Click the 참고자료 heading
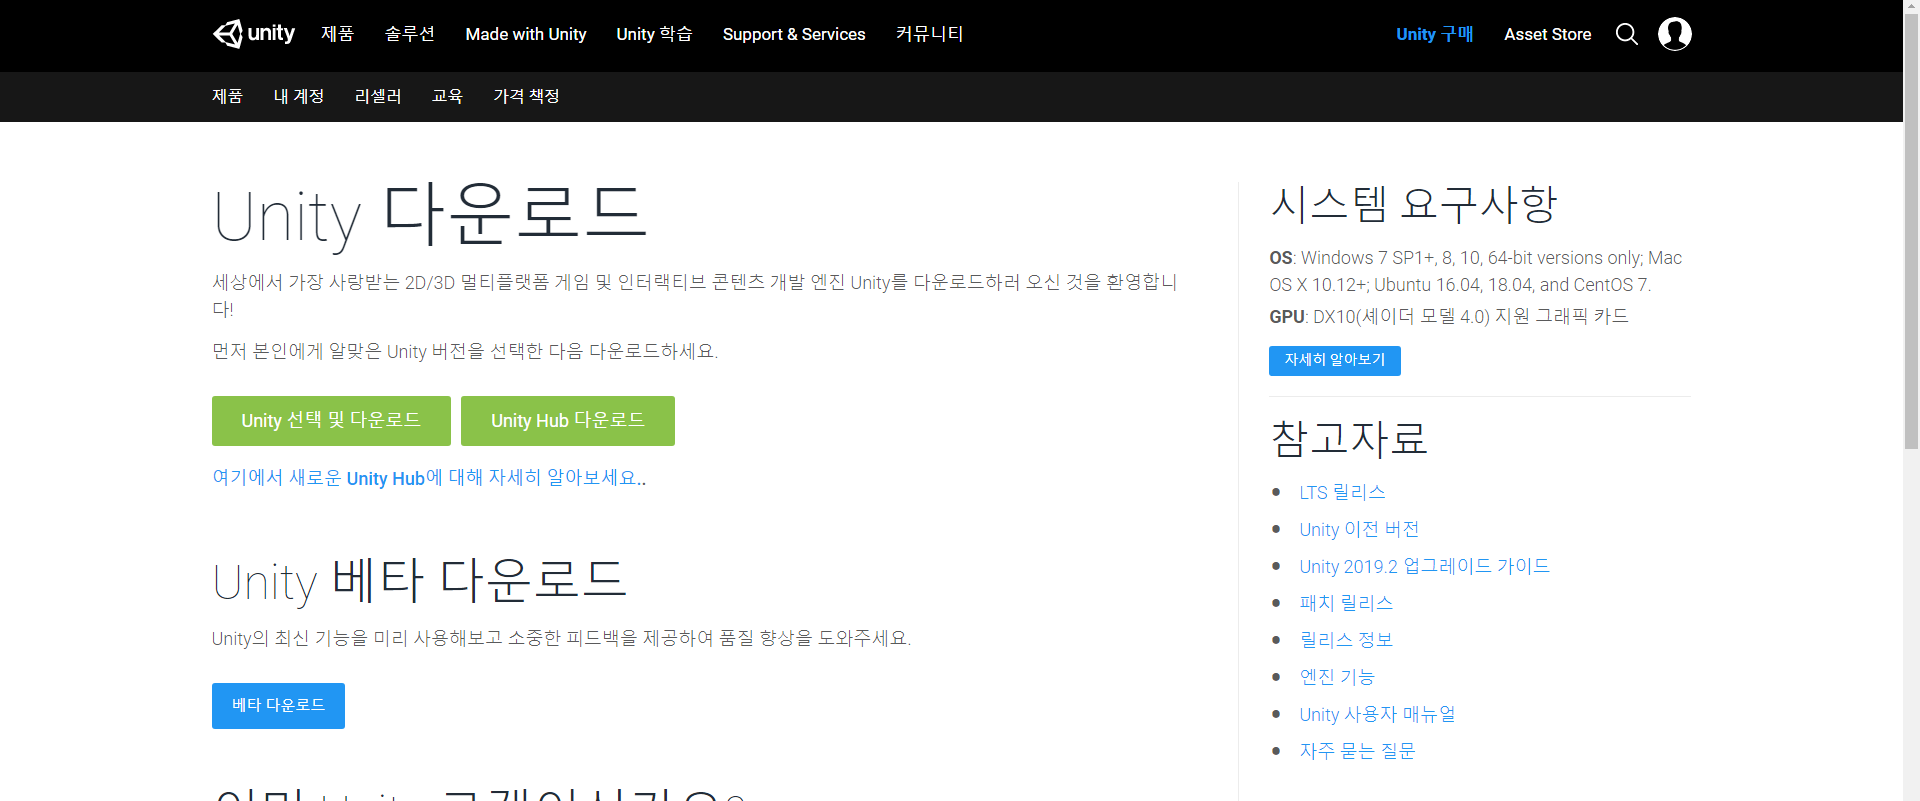The height and width of the screenshot is (801, 1920). [x=1349, y=439]
